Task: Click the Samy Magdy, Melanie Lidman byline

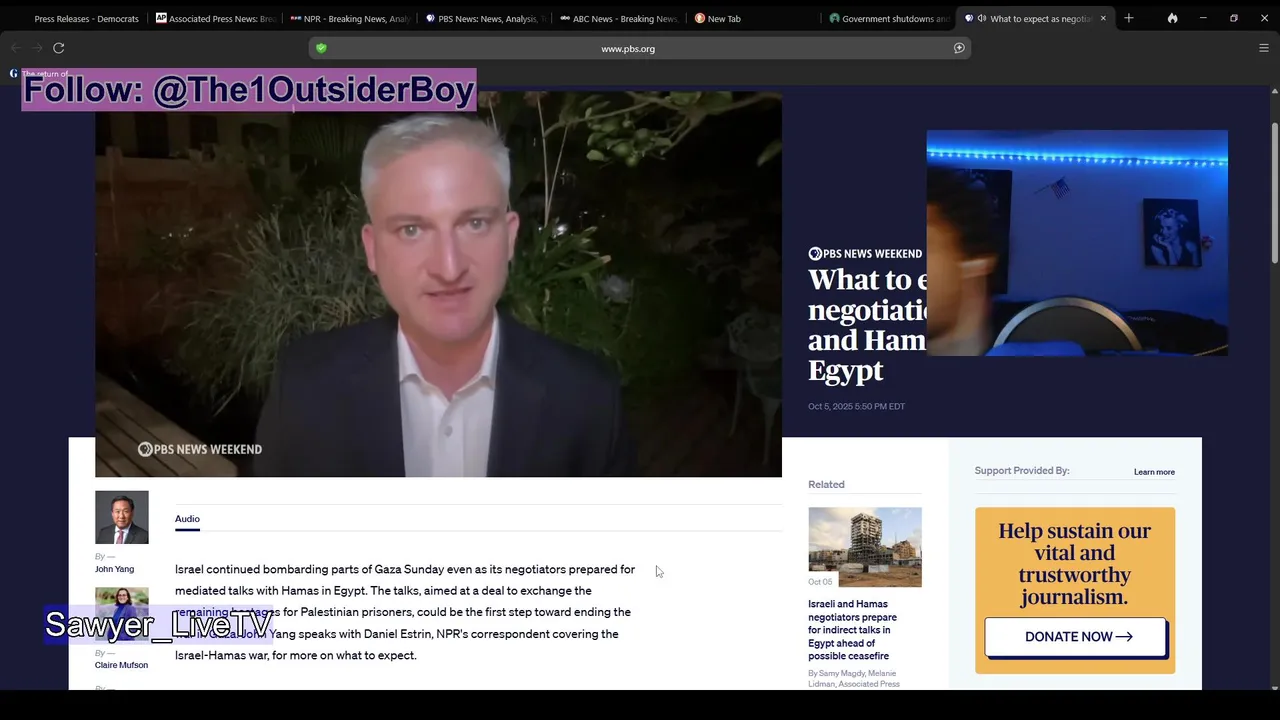Action: click(854, 679)
